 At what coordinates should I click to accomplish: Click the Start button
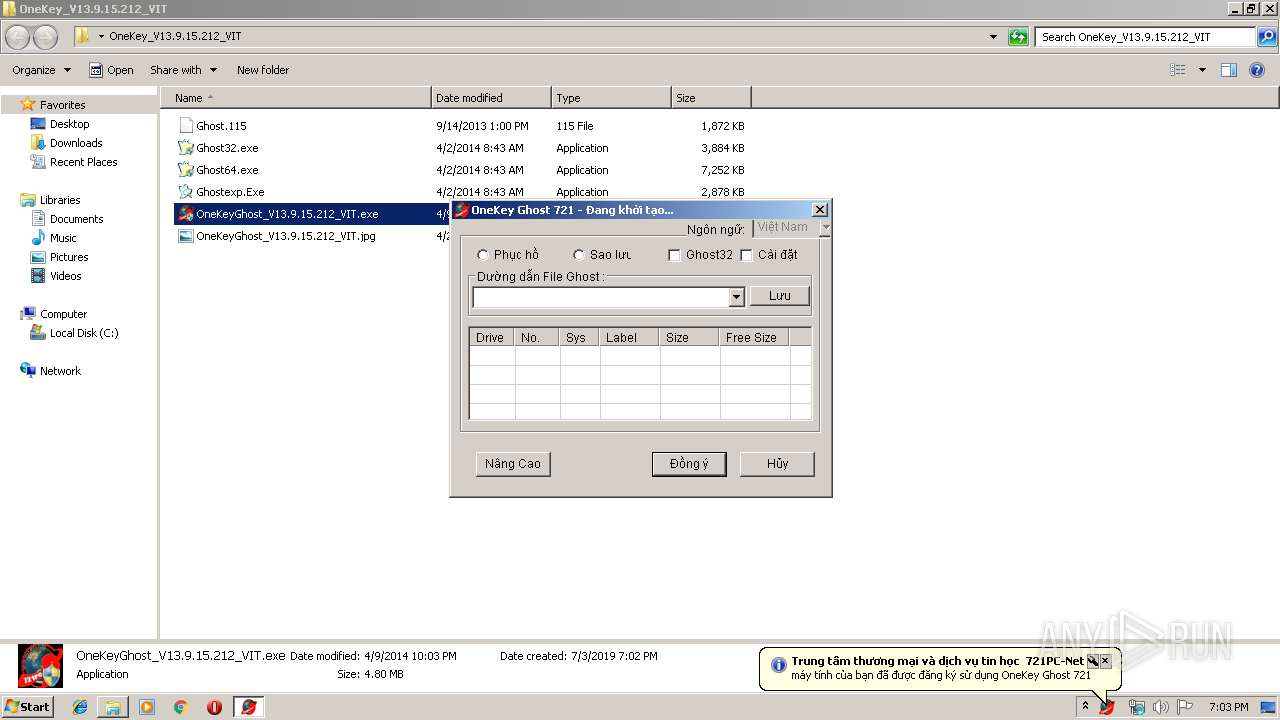(28, 707)
